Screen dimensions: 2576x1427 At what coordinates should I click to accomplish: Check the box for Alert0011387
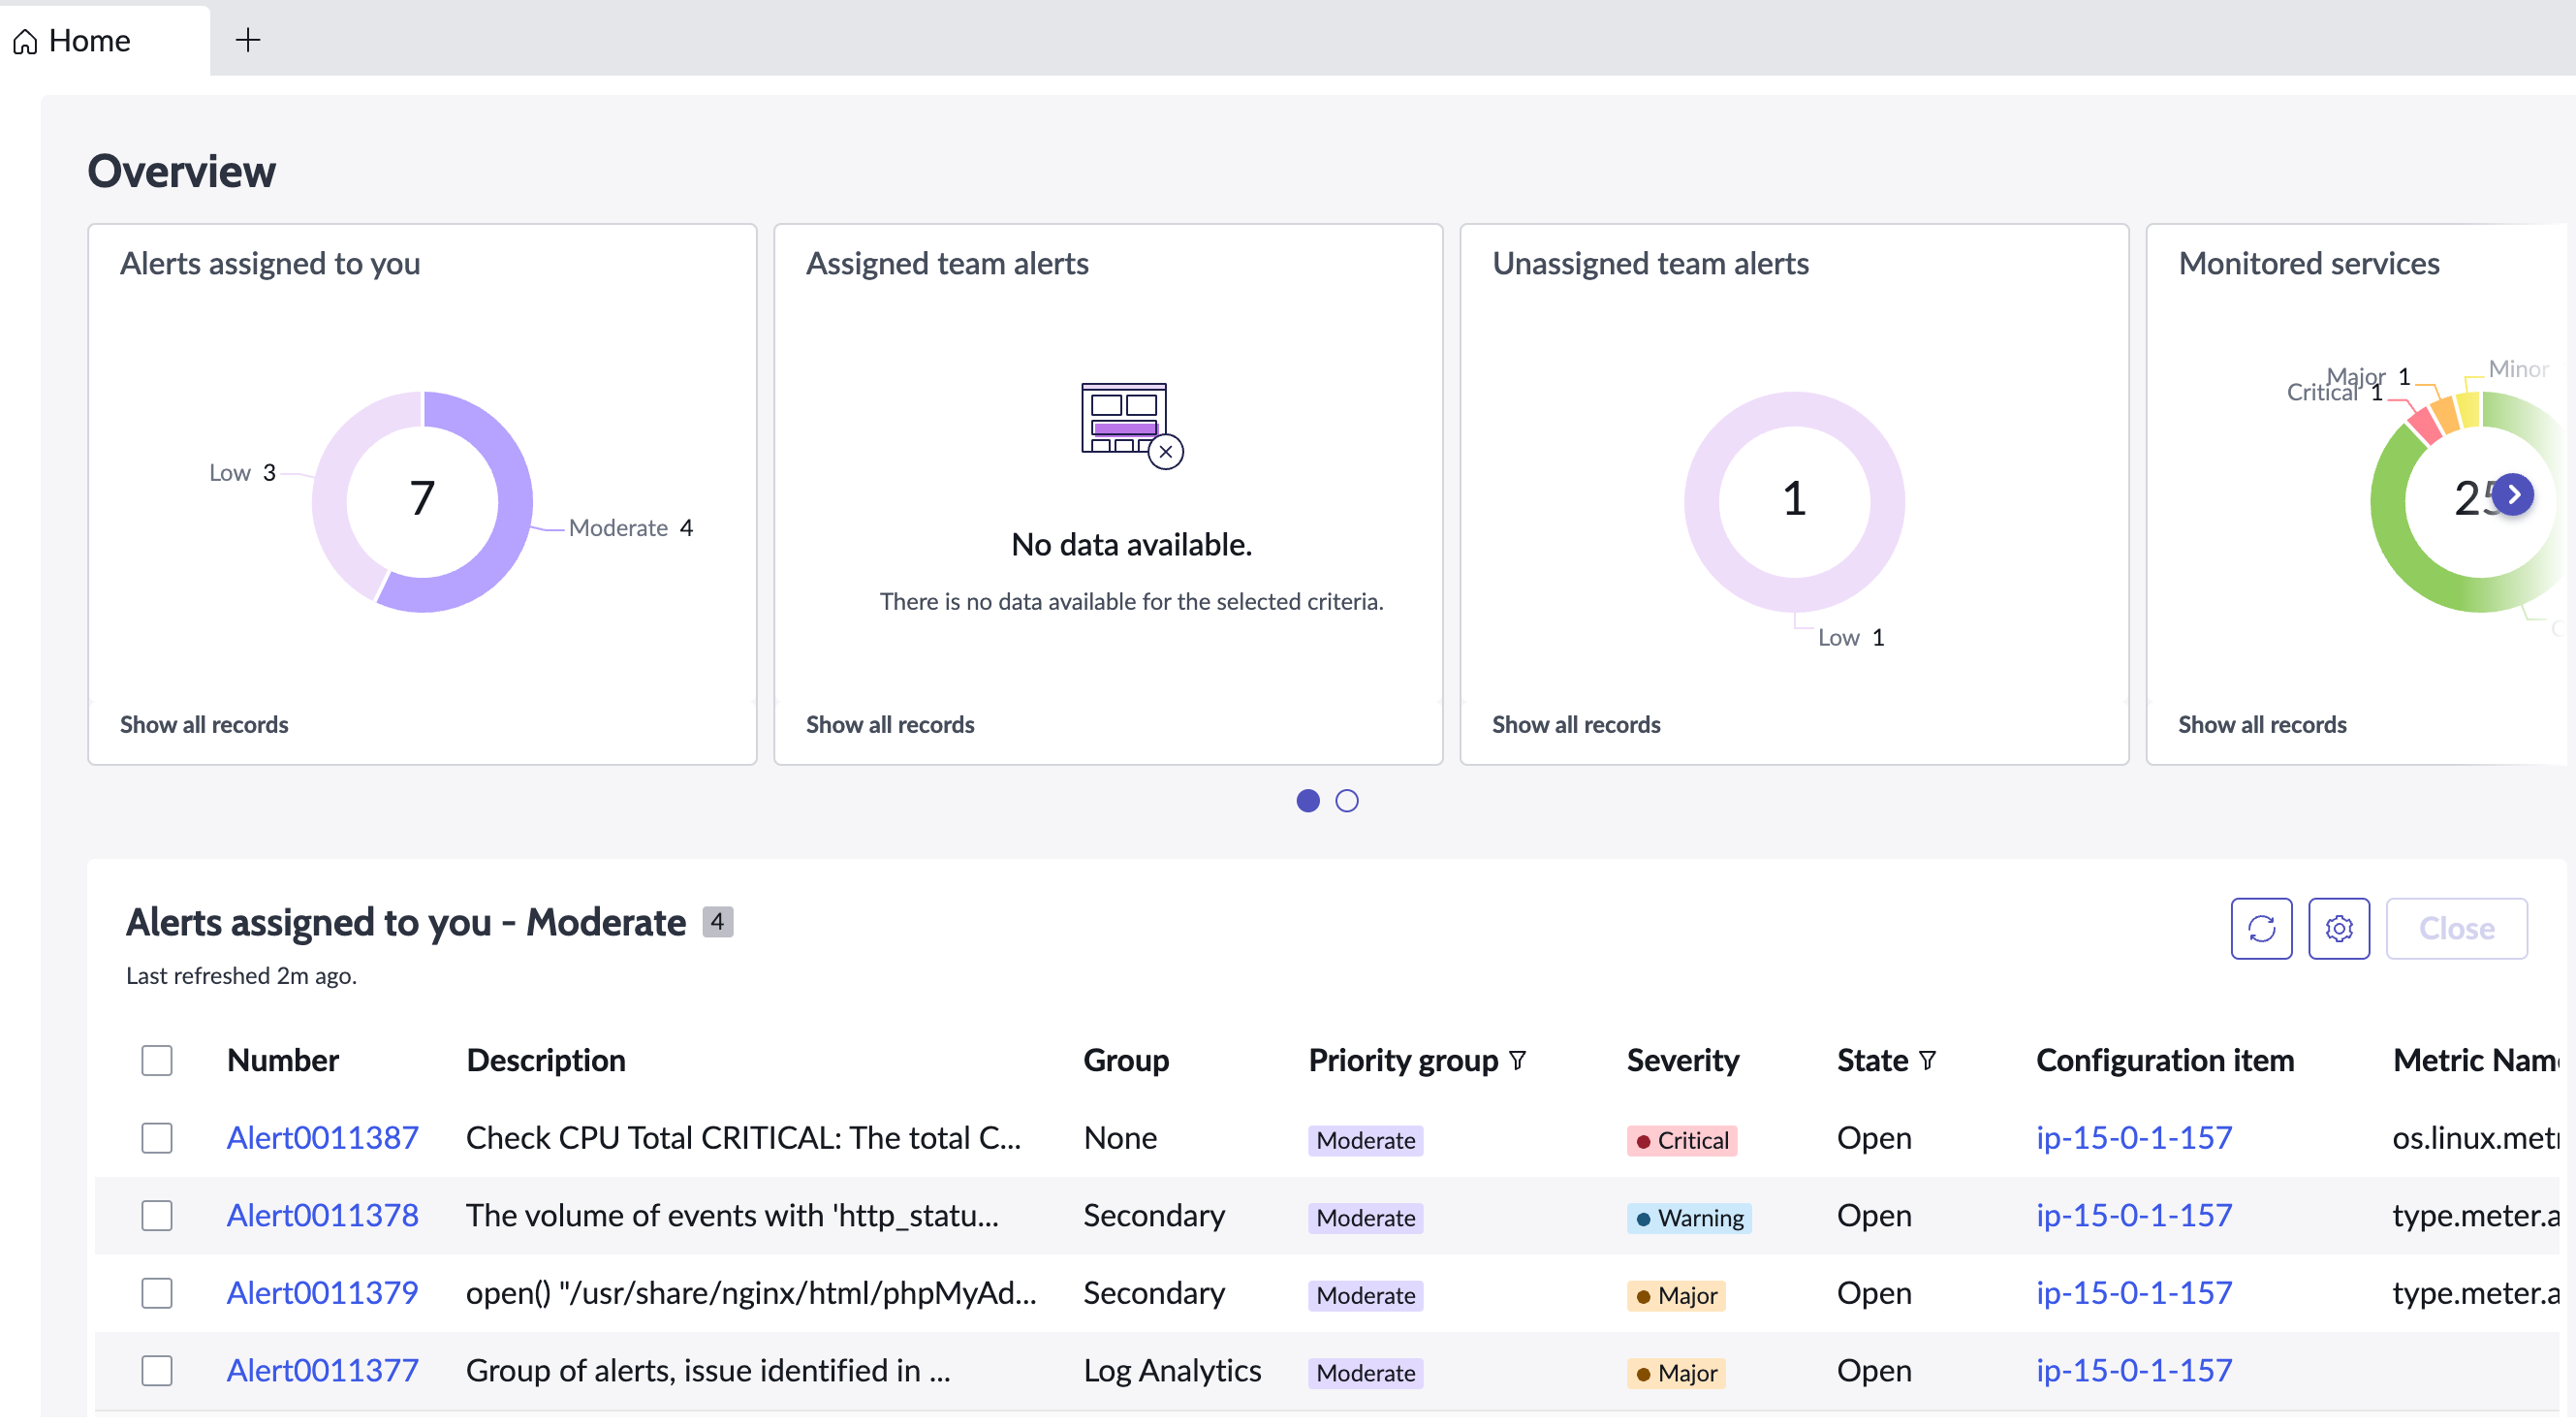157,1138
